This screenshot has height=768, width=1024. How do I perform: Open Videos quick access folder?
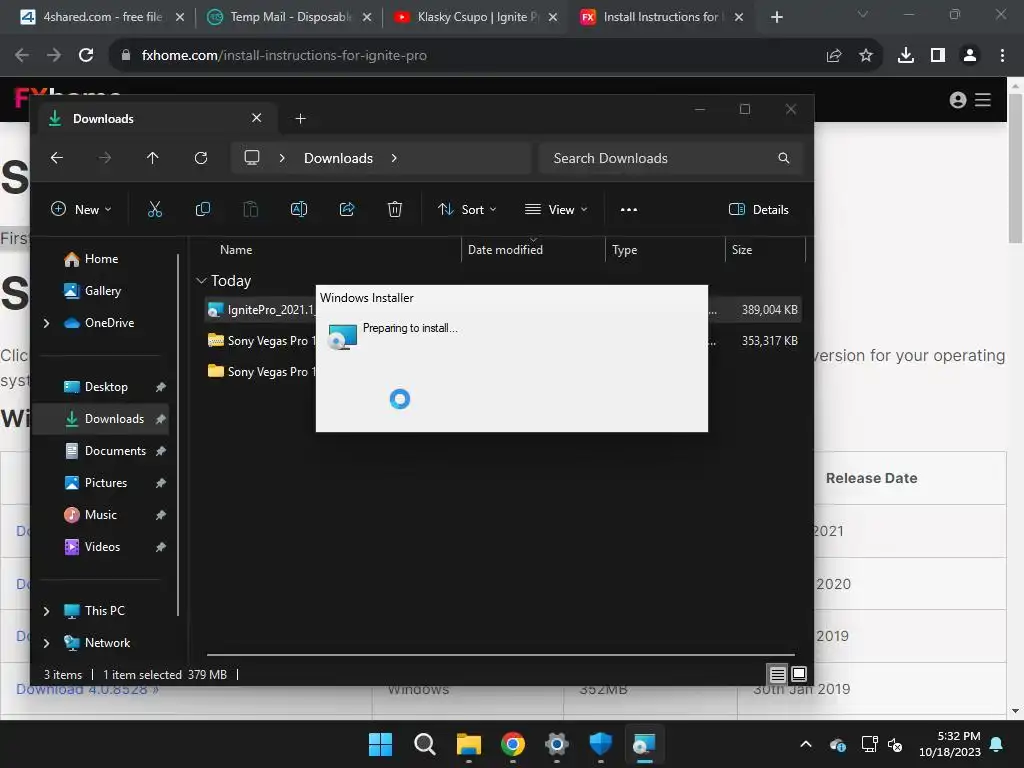click(x=102, y=547)
